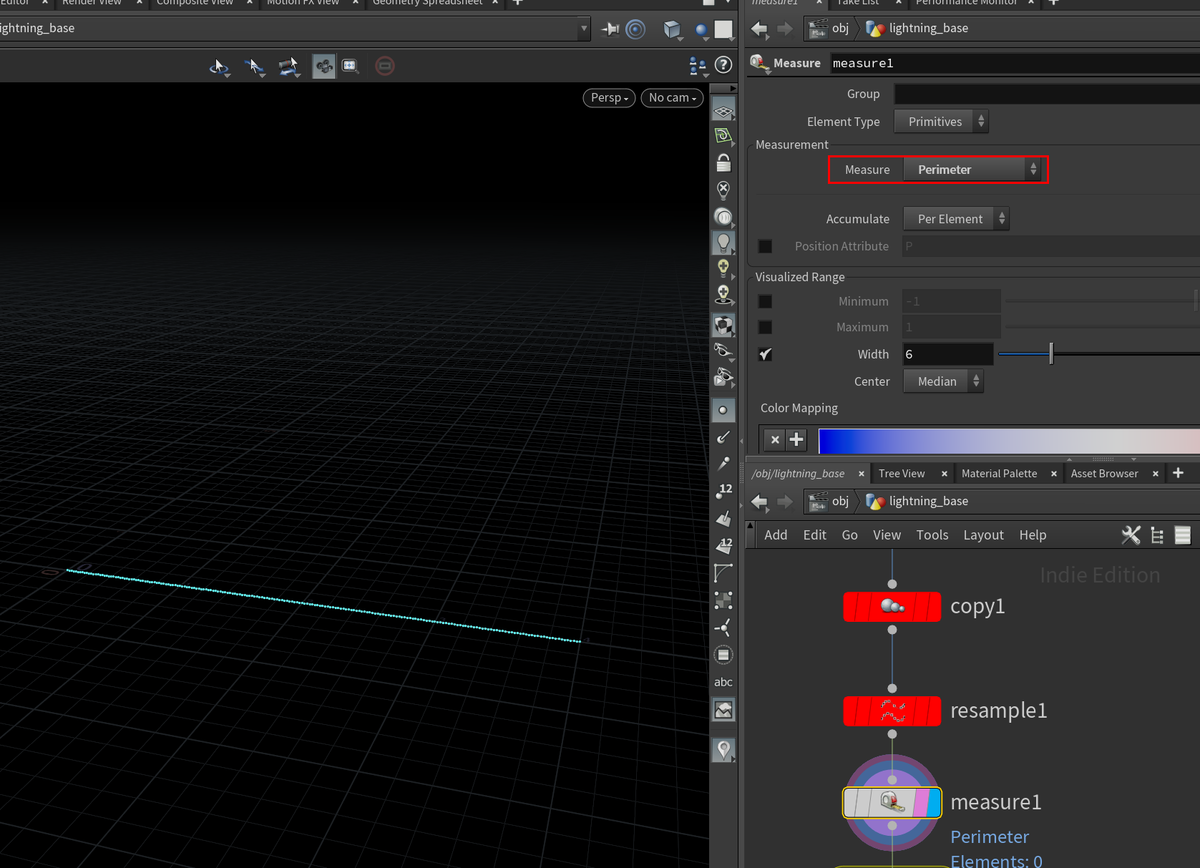Open the Edit menu in network editor
Screen dimensions: 1200x868
tap(815, 535)
